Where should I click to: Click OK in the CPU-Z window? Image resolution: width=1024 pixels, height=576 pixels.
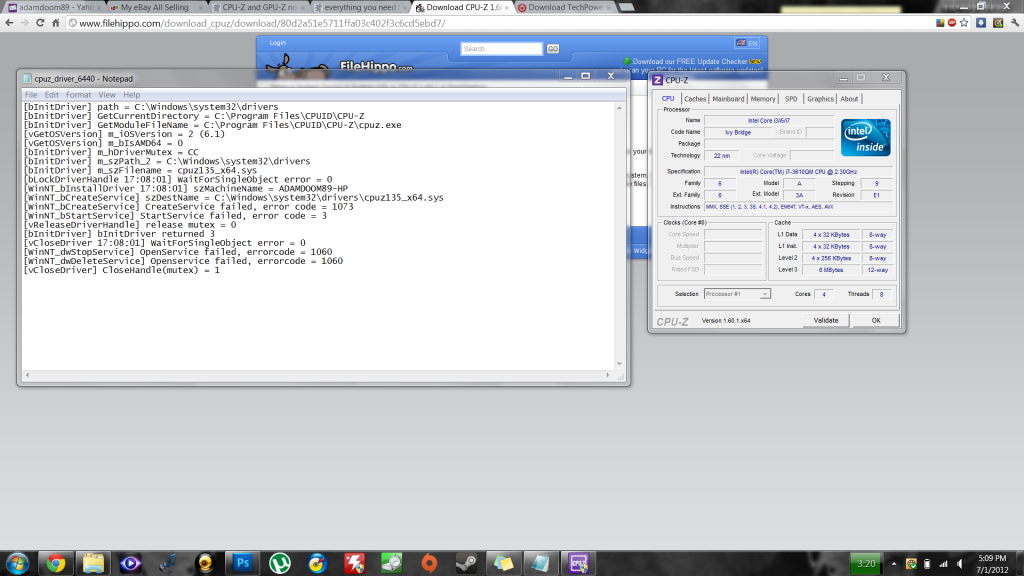[876, 320]
